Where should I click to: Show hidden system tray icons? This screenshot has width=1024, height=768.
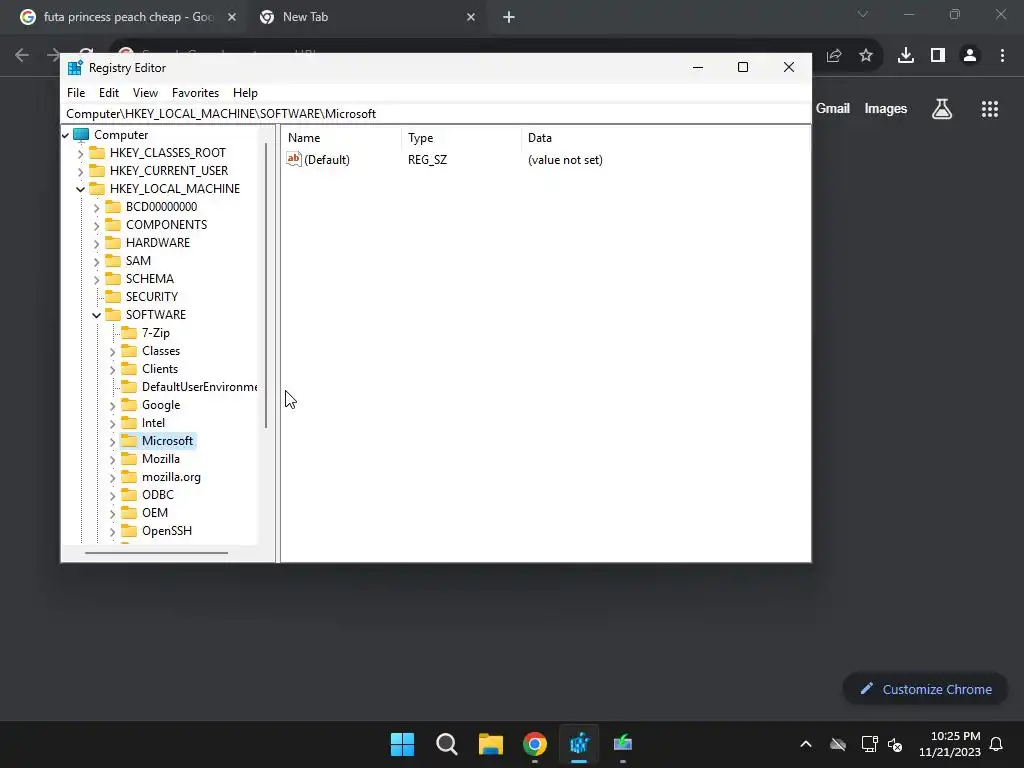click(806, 744)
